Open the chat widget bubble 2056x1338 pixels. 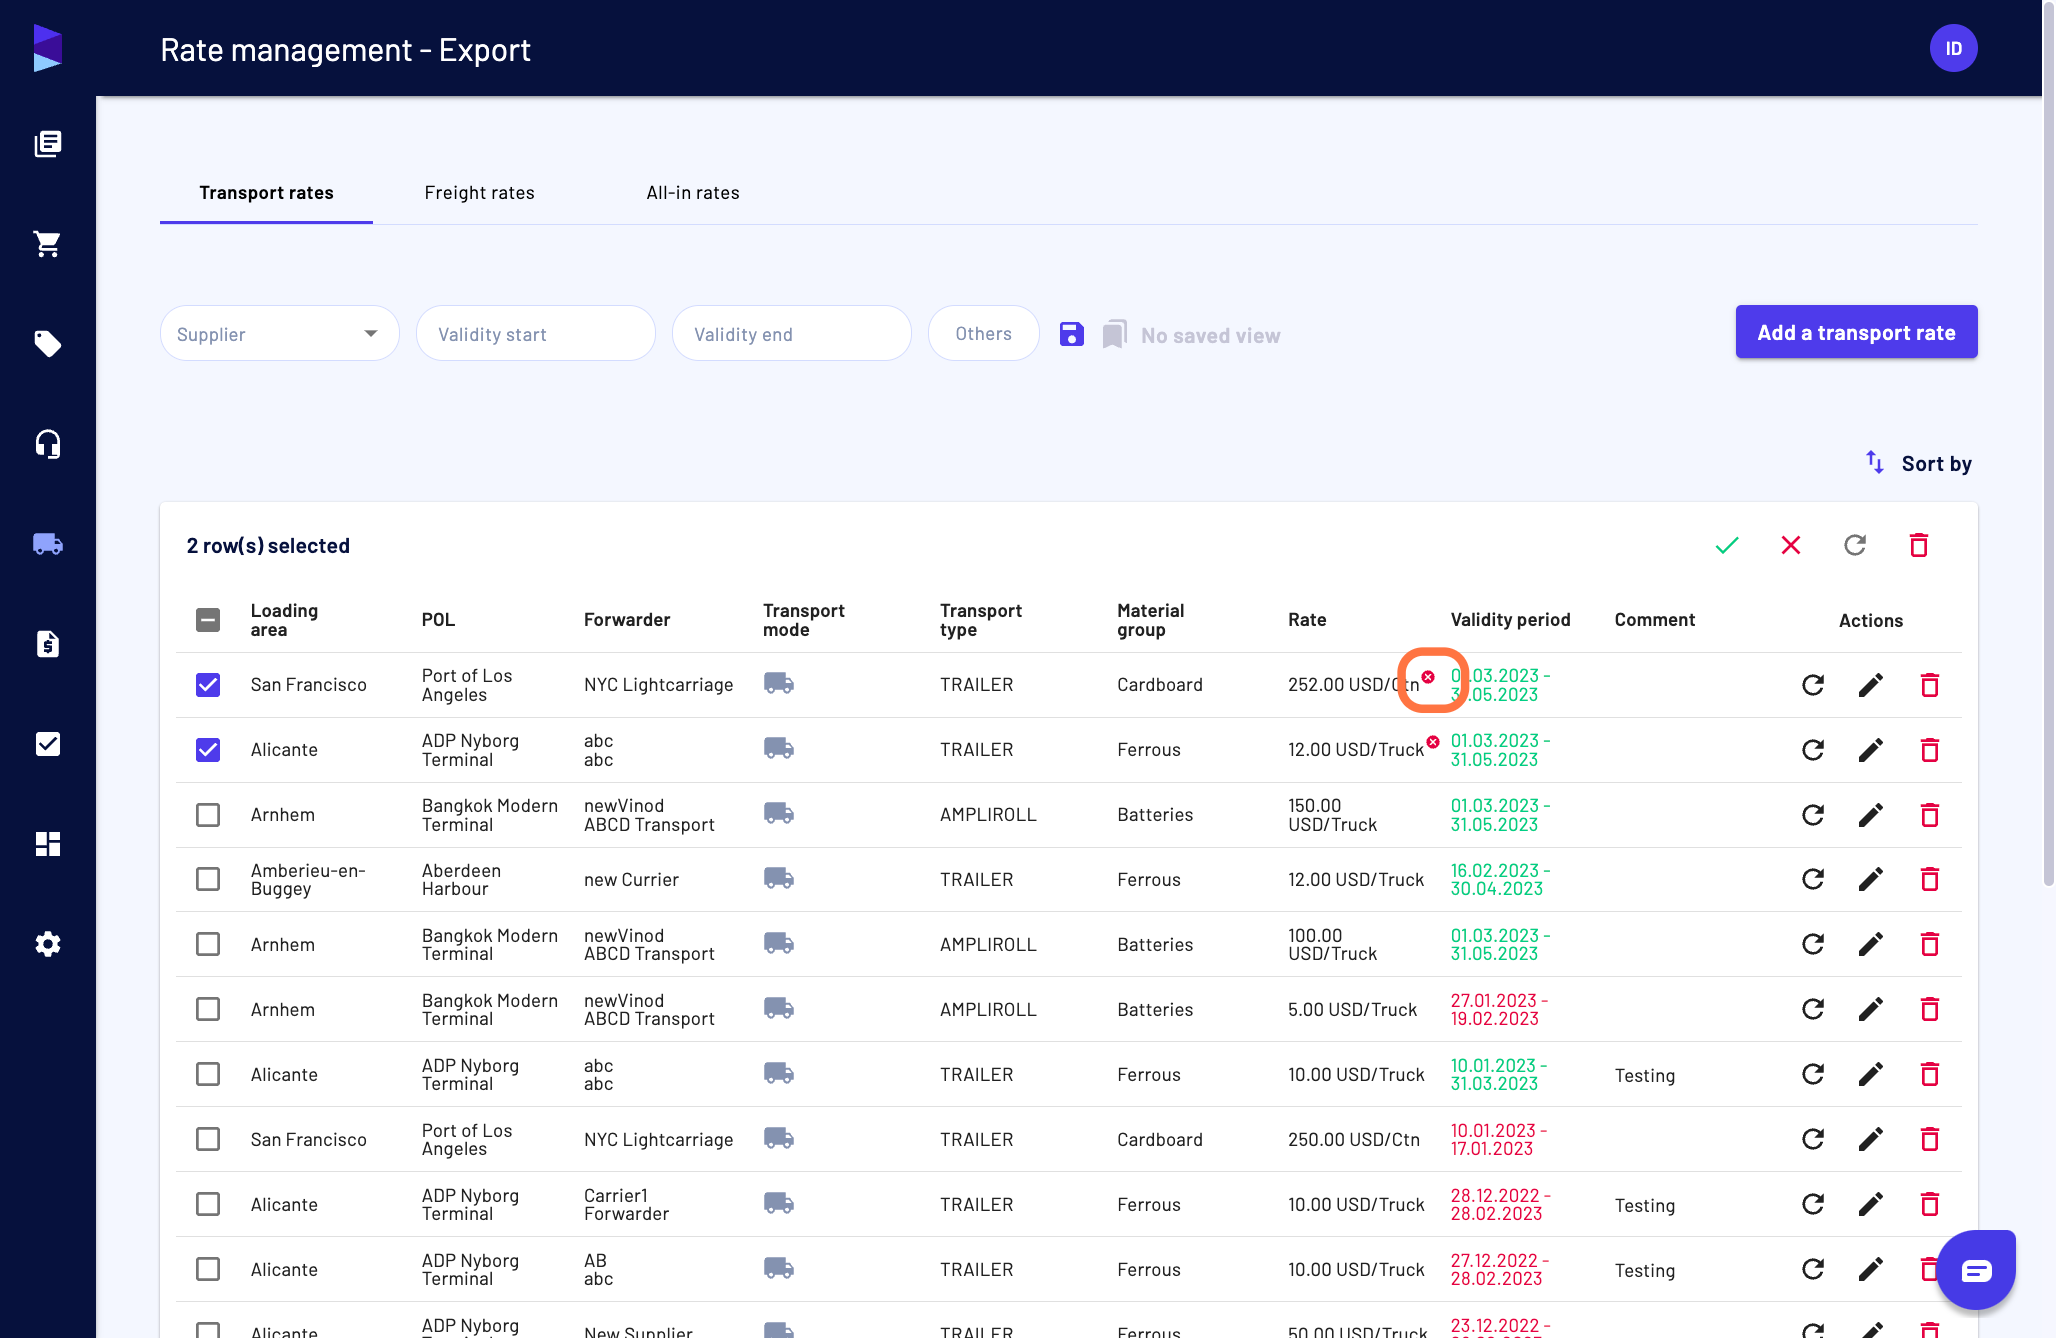[1976, 1270]
